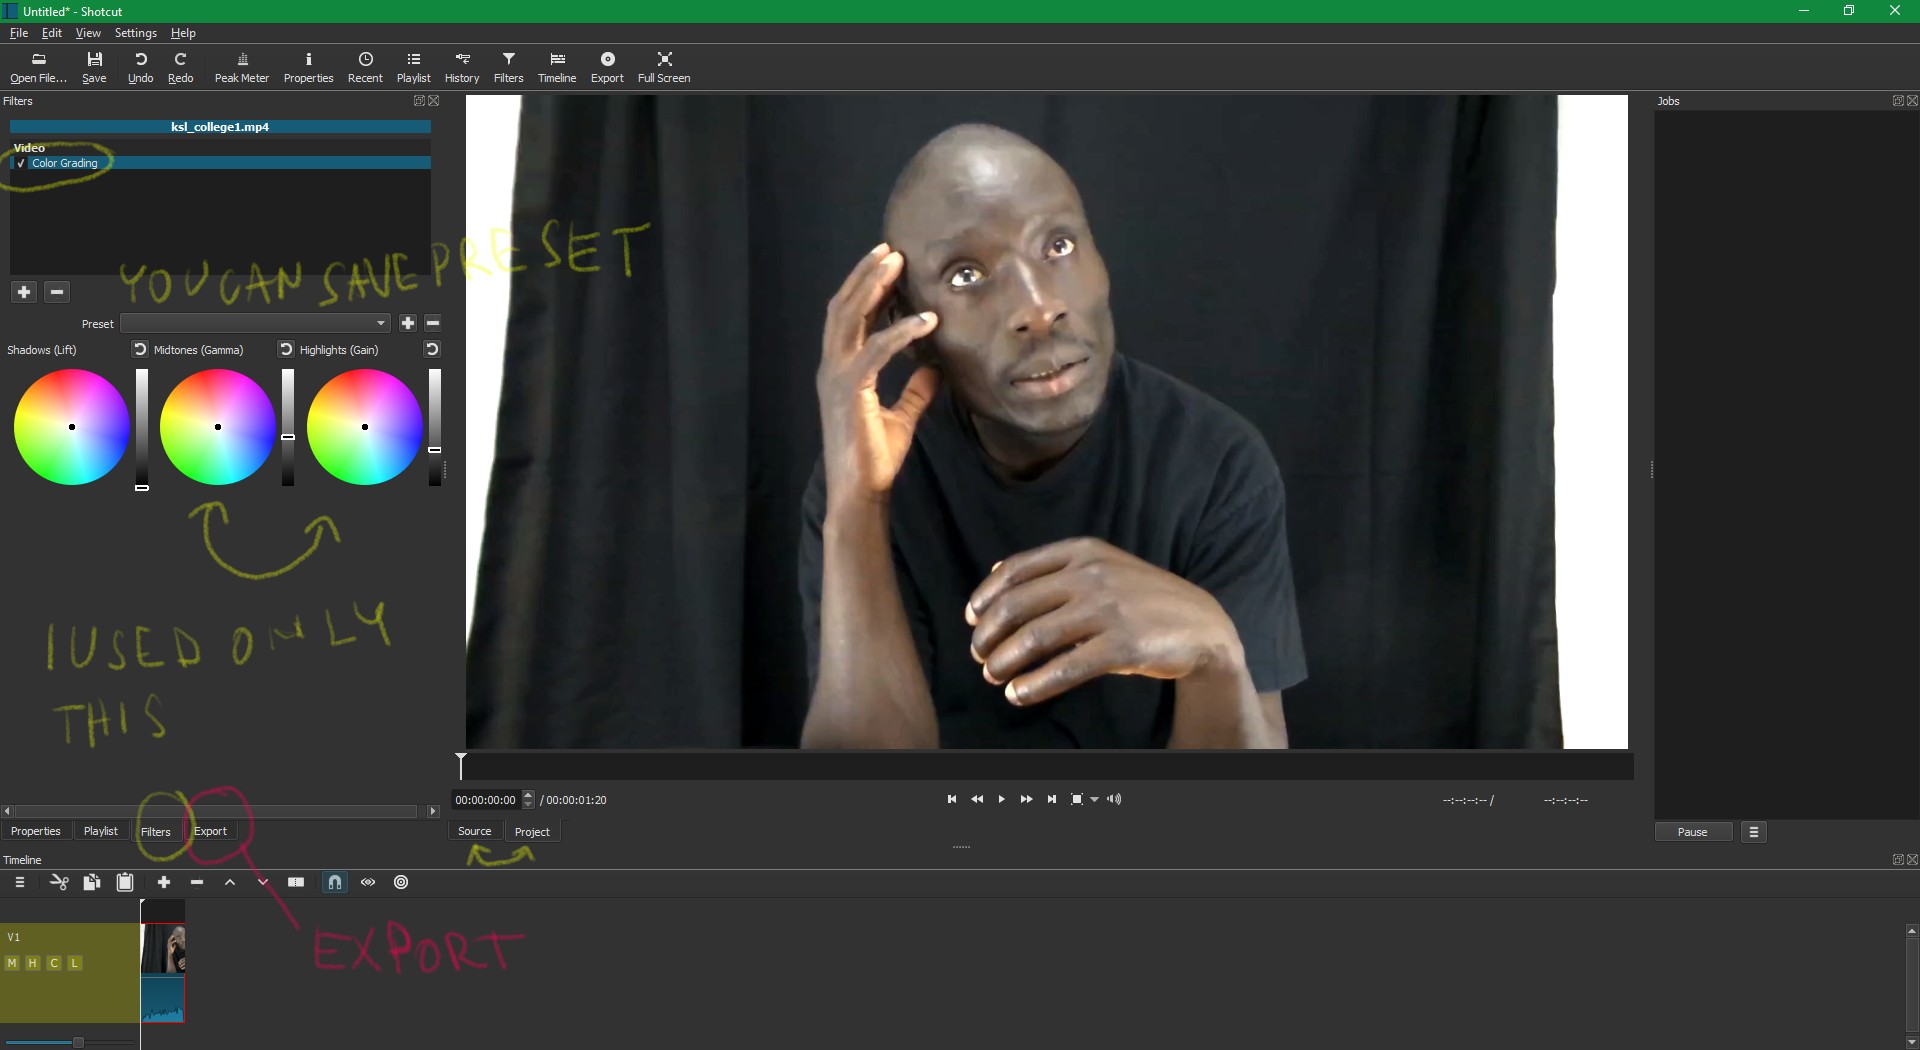Reset the Shadows (Lift) color wheel
1920x1050 pixels.
140,349
